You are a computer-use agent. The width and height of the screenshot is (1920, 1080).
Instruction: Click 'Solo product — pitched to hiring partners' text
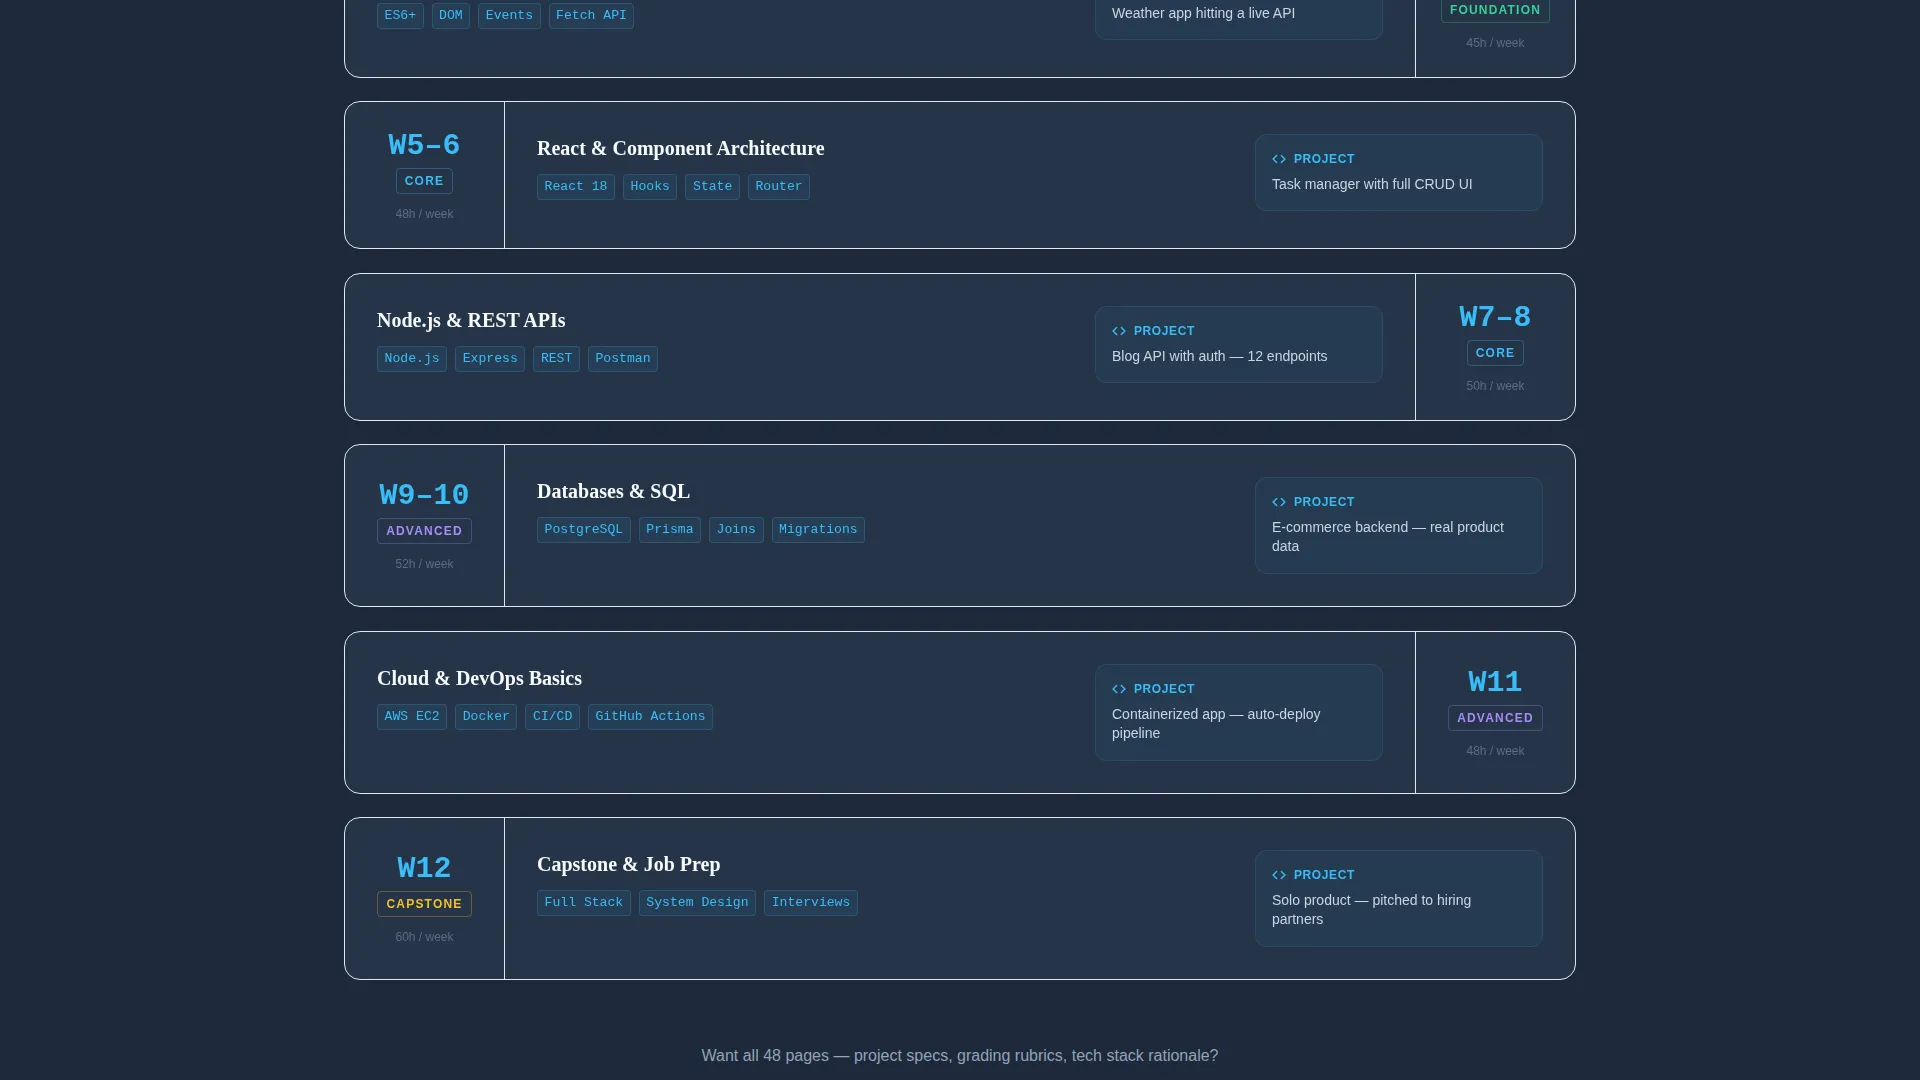click(x=1371, y=910)
